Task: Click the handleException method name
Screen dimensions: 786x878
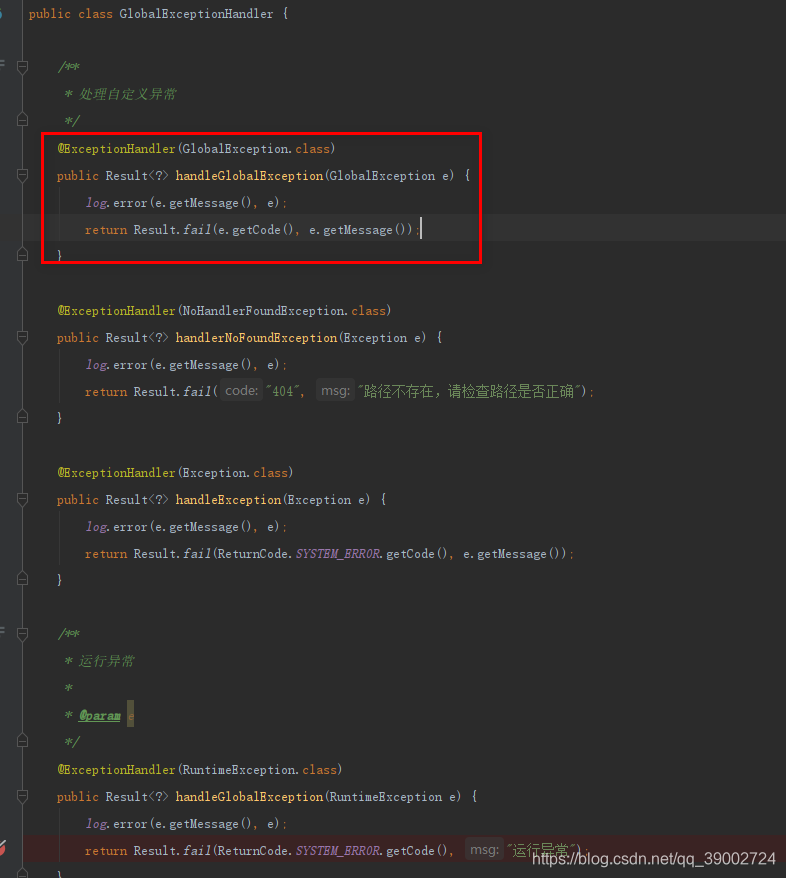Action: [x=228, y=499]
